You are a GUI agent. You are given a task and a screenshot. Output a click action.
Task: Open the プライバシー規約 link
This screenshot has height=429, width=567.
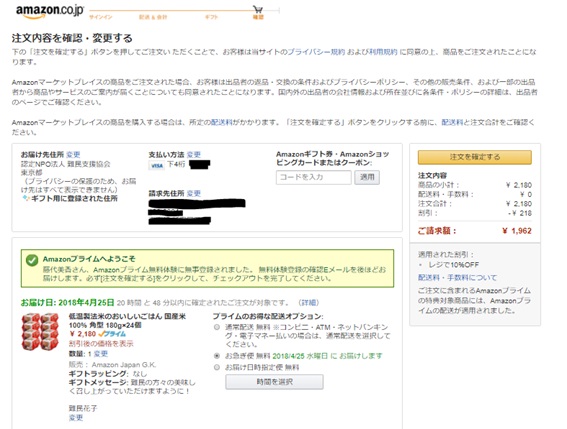pyautogui.click(x=316, y=52)
